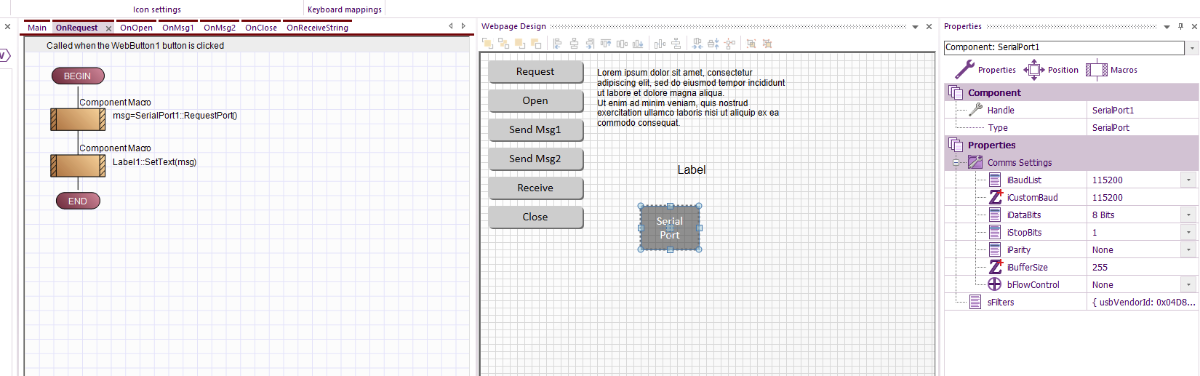Align selected objects to top edges
Screen dimensions: 1200x376
(606, 43)
